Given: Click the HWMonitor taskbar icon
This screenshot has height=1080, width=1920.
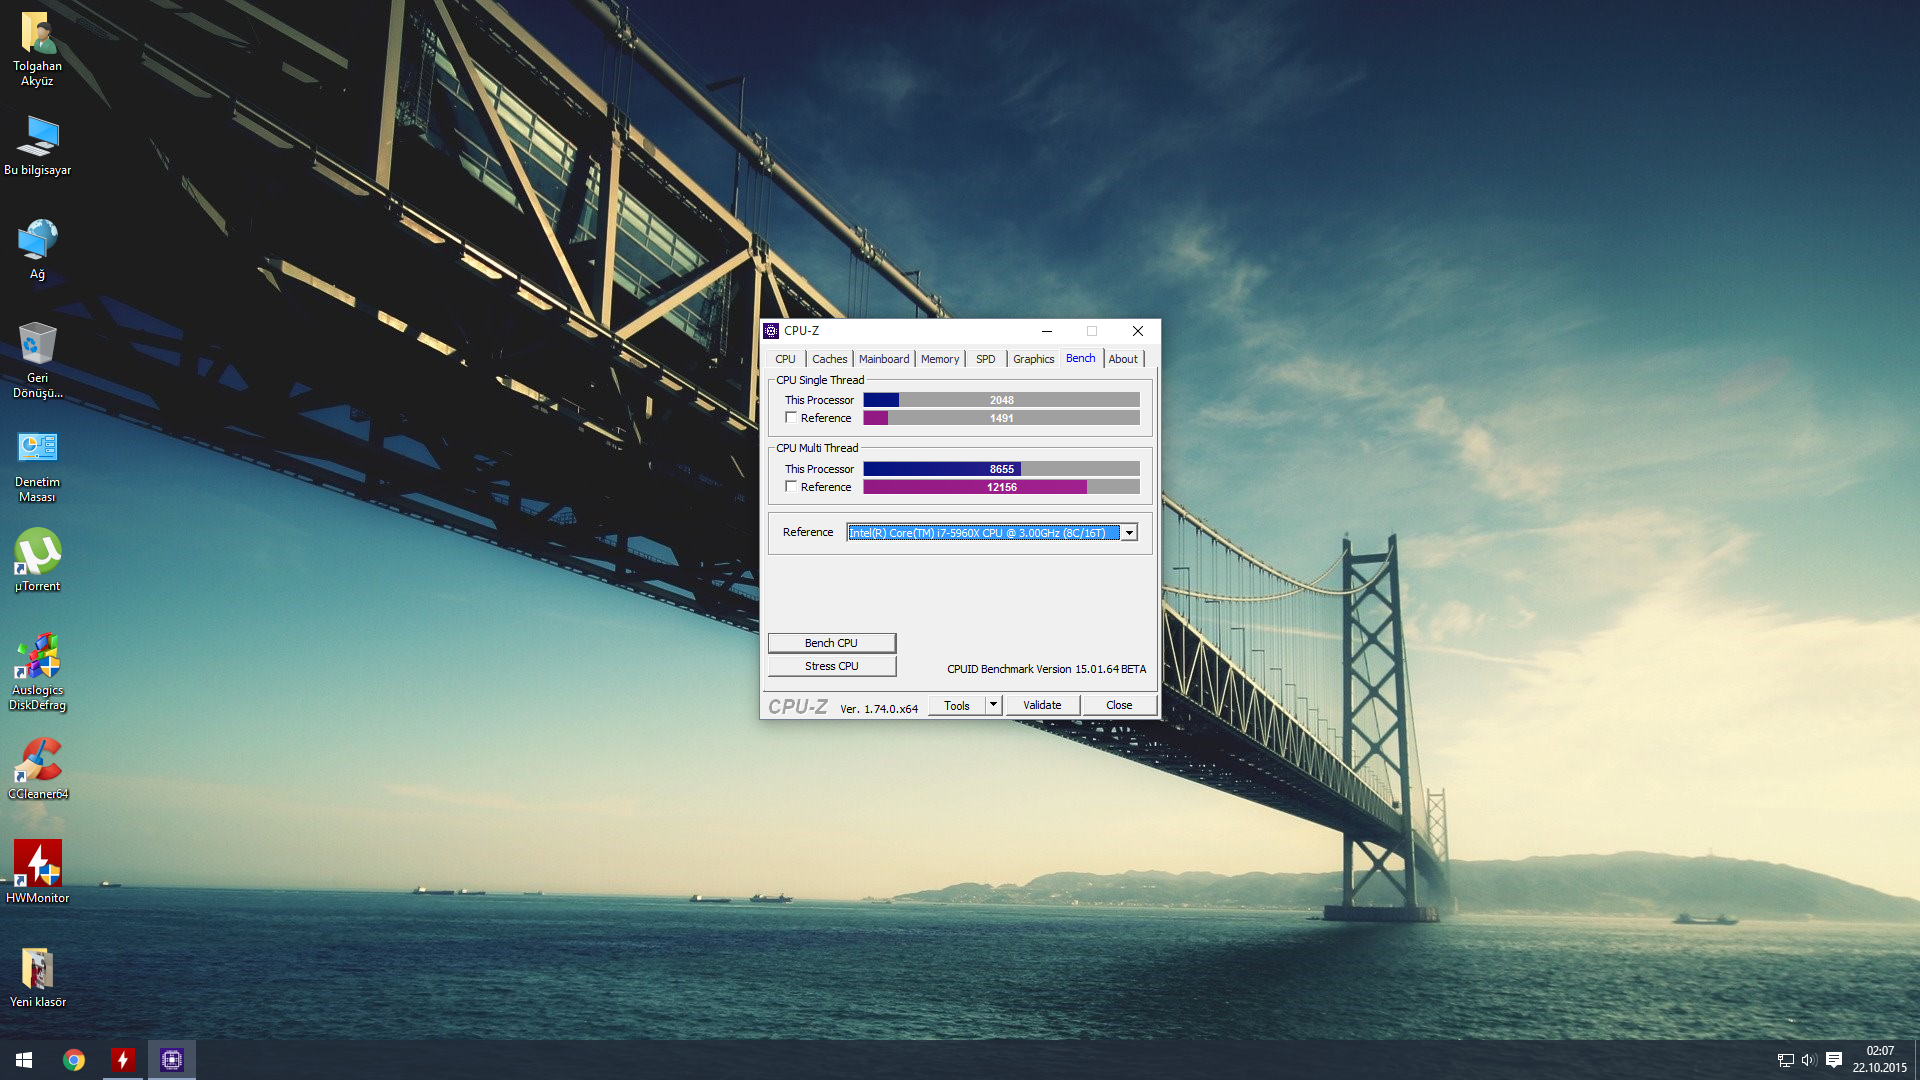Looking at the screenshot, I should [x=123, y=1060].
